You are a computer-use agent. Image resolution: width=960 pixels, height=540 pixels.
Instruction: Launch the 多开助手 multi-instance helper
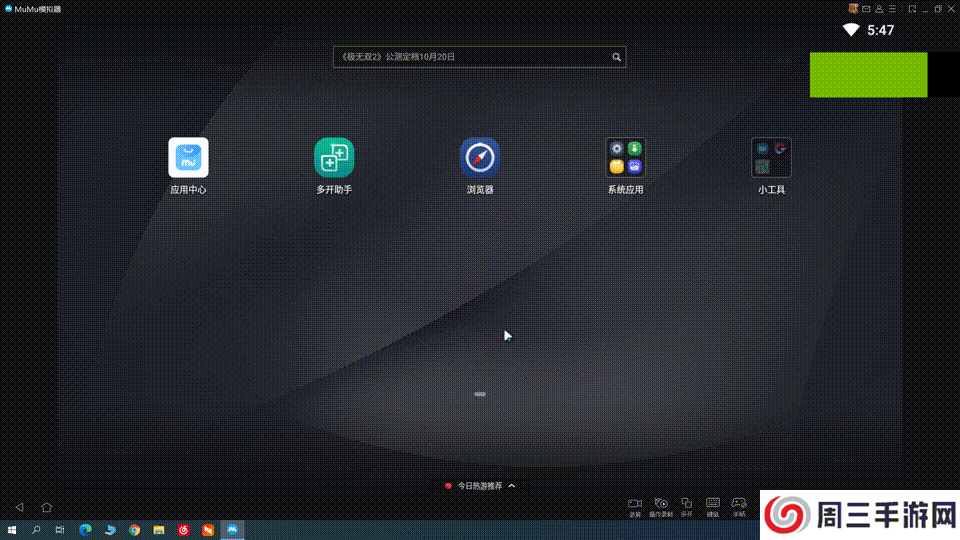[334, 158]
